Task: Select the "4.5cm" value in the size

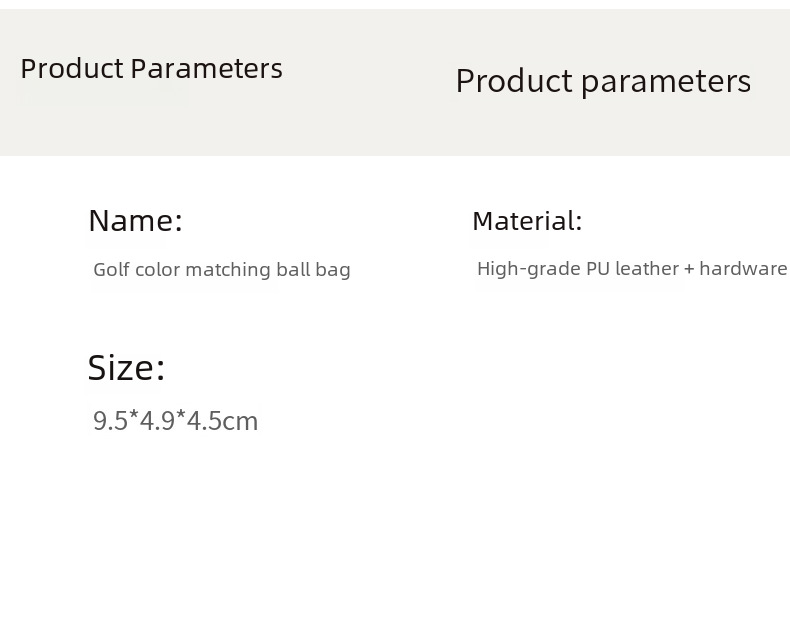Action: coord(222,421)
